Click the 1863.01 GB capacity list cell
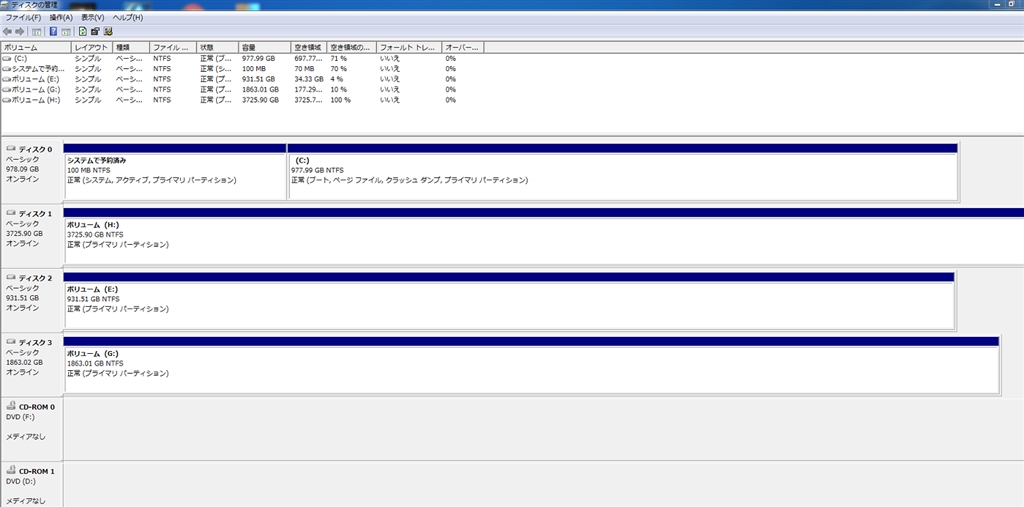Image resolution: width=1024 pixels, height=507 pixels. point(261,90)
